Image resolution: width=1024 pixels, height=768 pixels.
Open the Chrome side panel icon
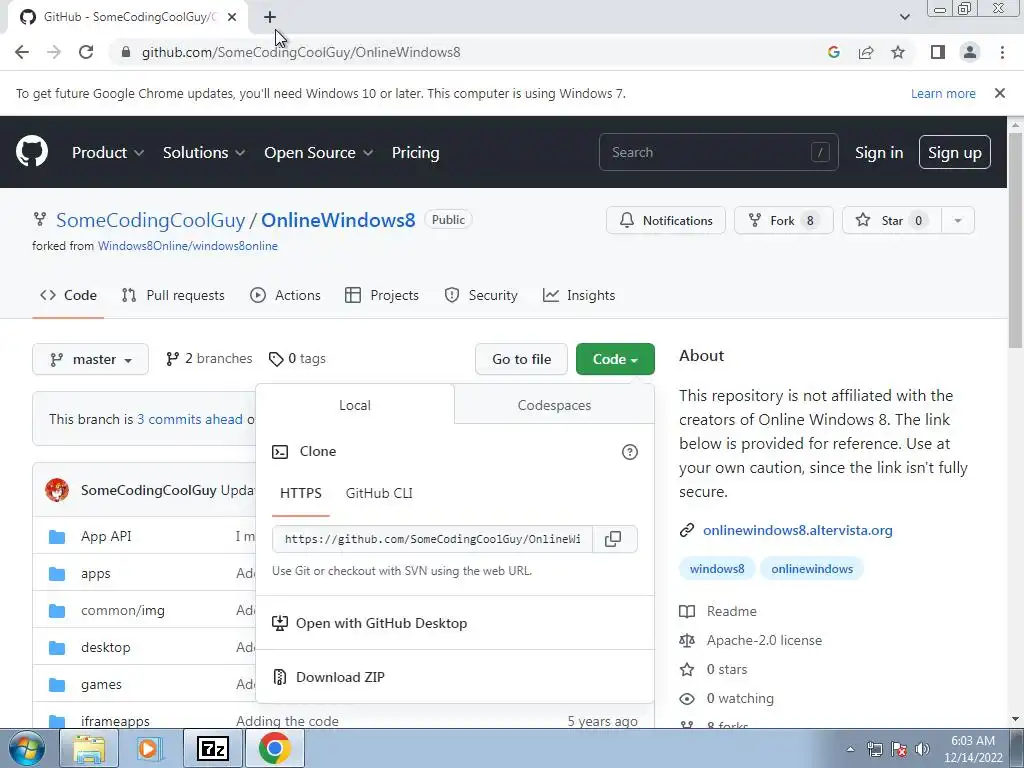click(938, 52)
